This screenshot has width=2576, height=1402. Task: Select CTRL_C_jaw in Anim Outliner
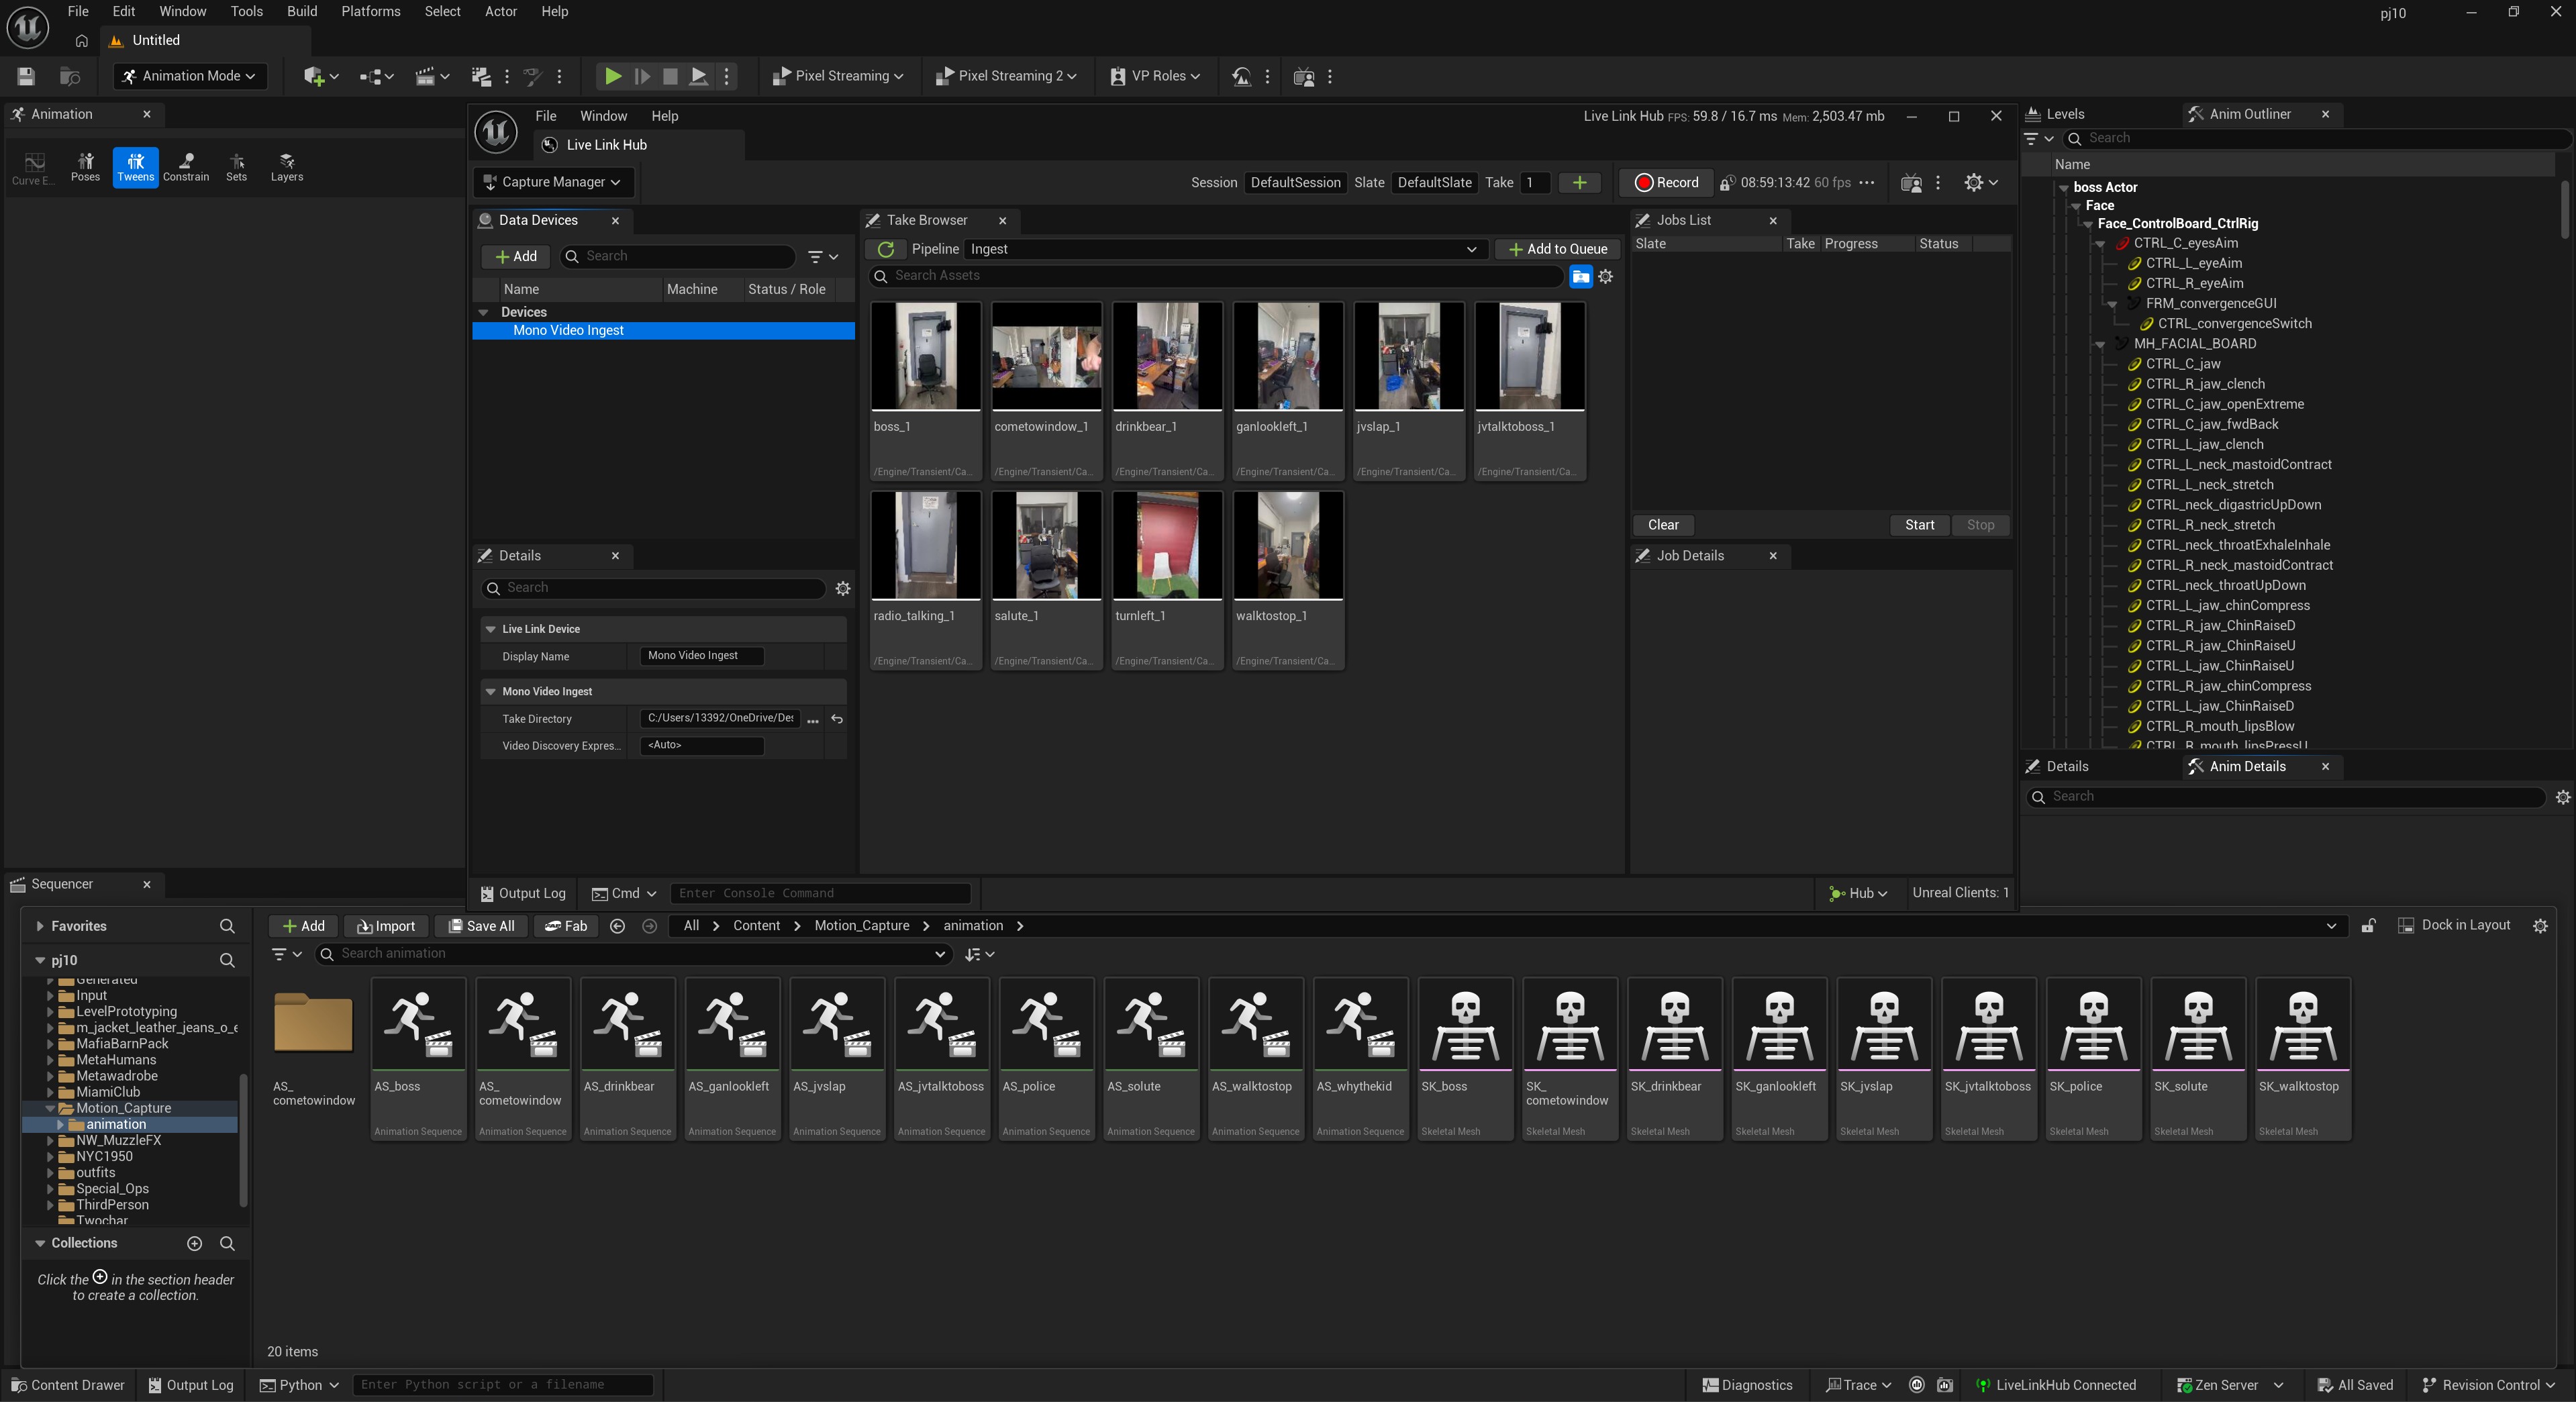click(2182, 364)
